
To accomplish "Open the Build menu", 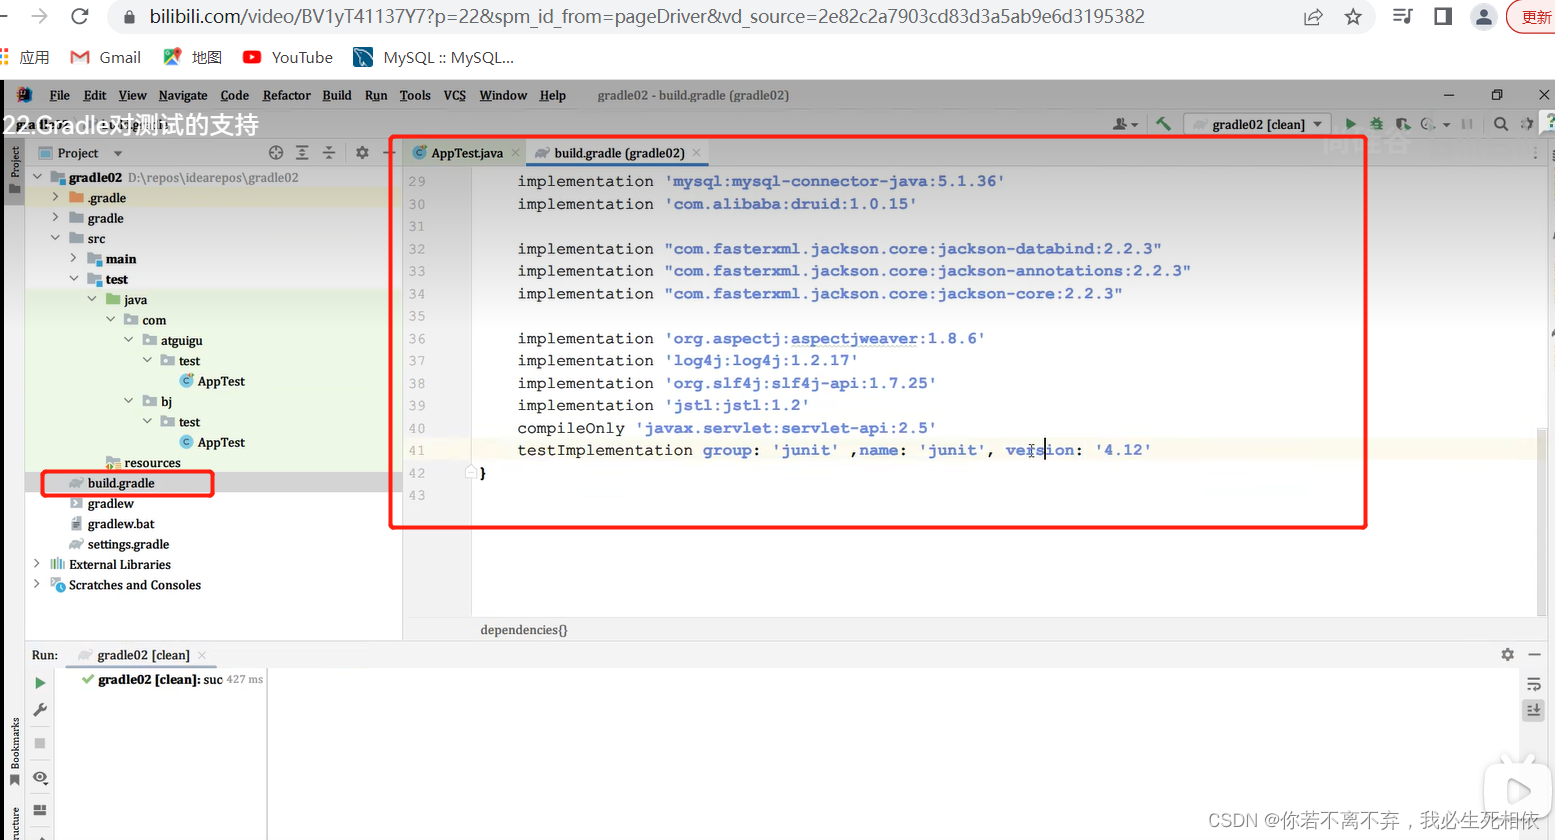I will click(x=337, y=95).
